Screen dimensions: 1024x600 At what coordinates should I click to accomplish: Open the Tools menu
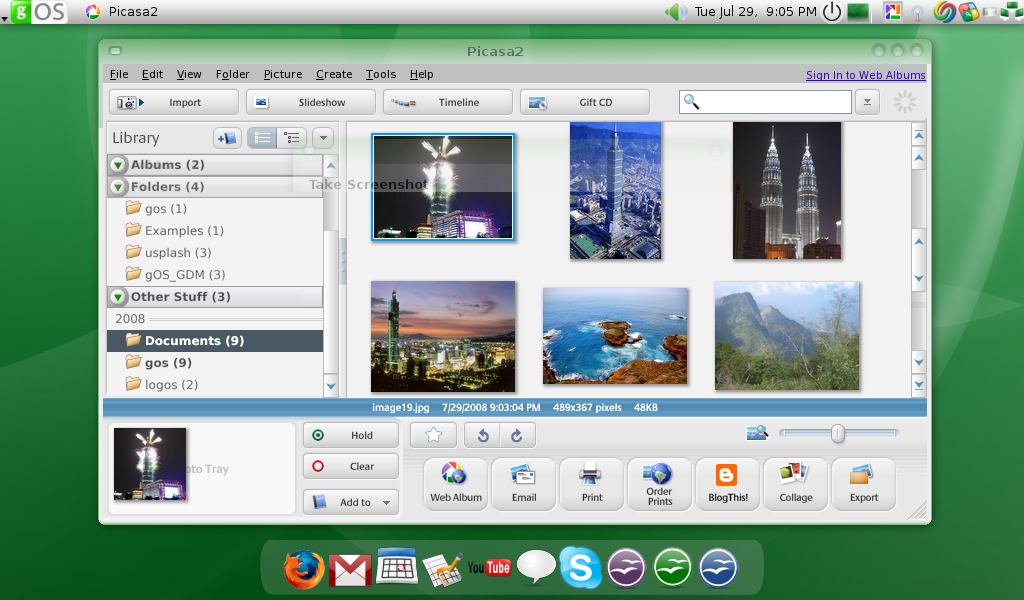click(x=380, y=74)
